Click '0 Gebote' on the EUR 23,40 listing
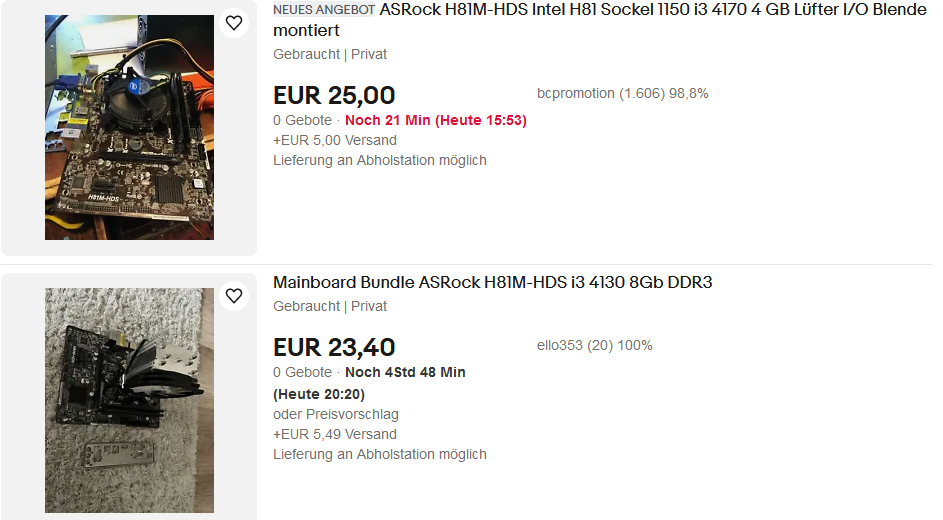 [x=302, y=372]
